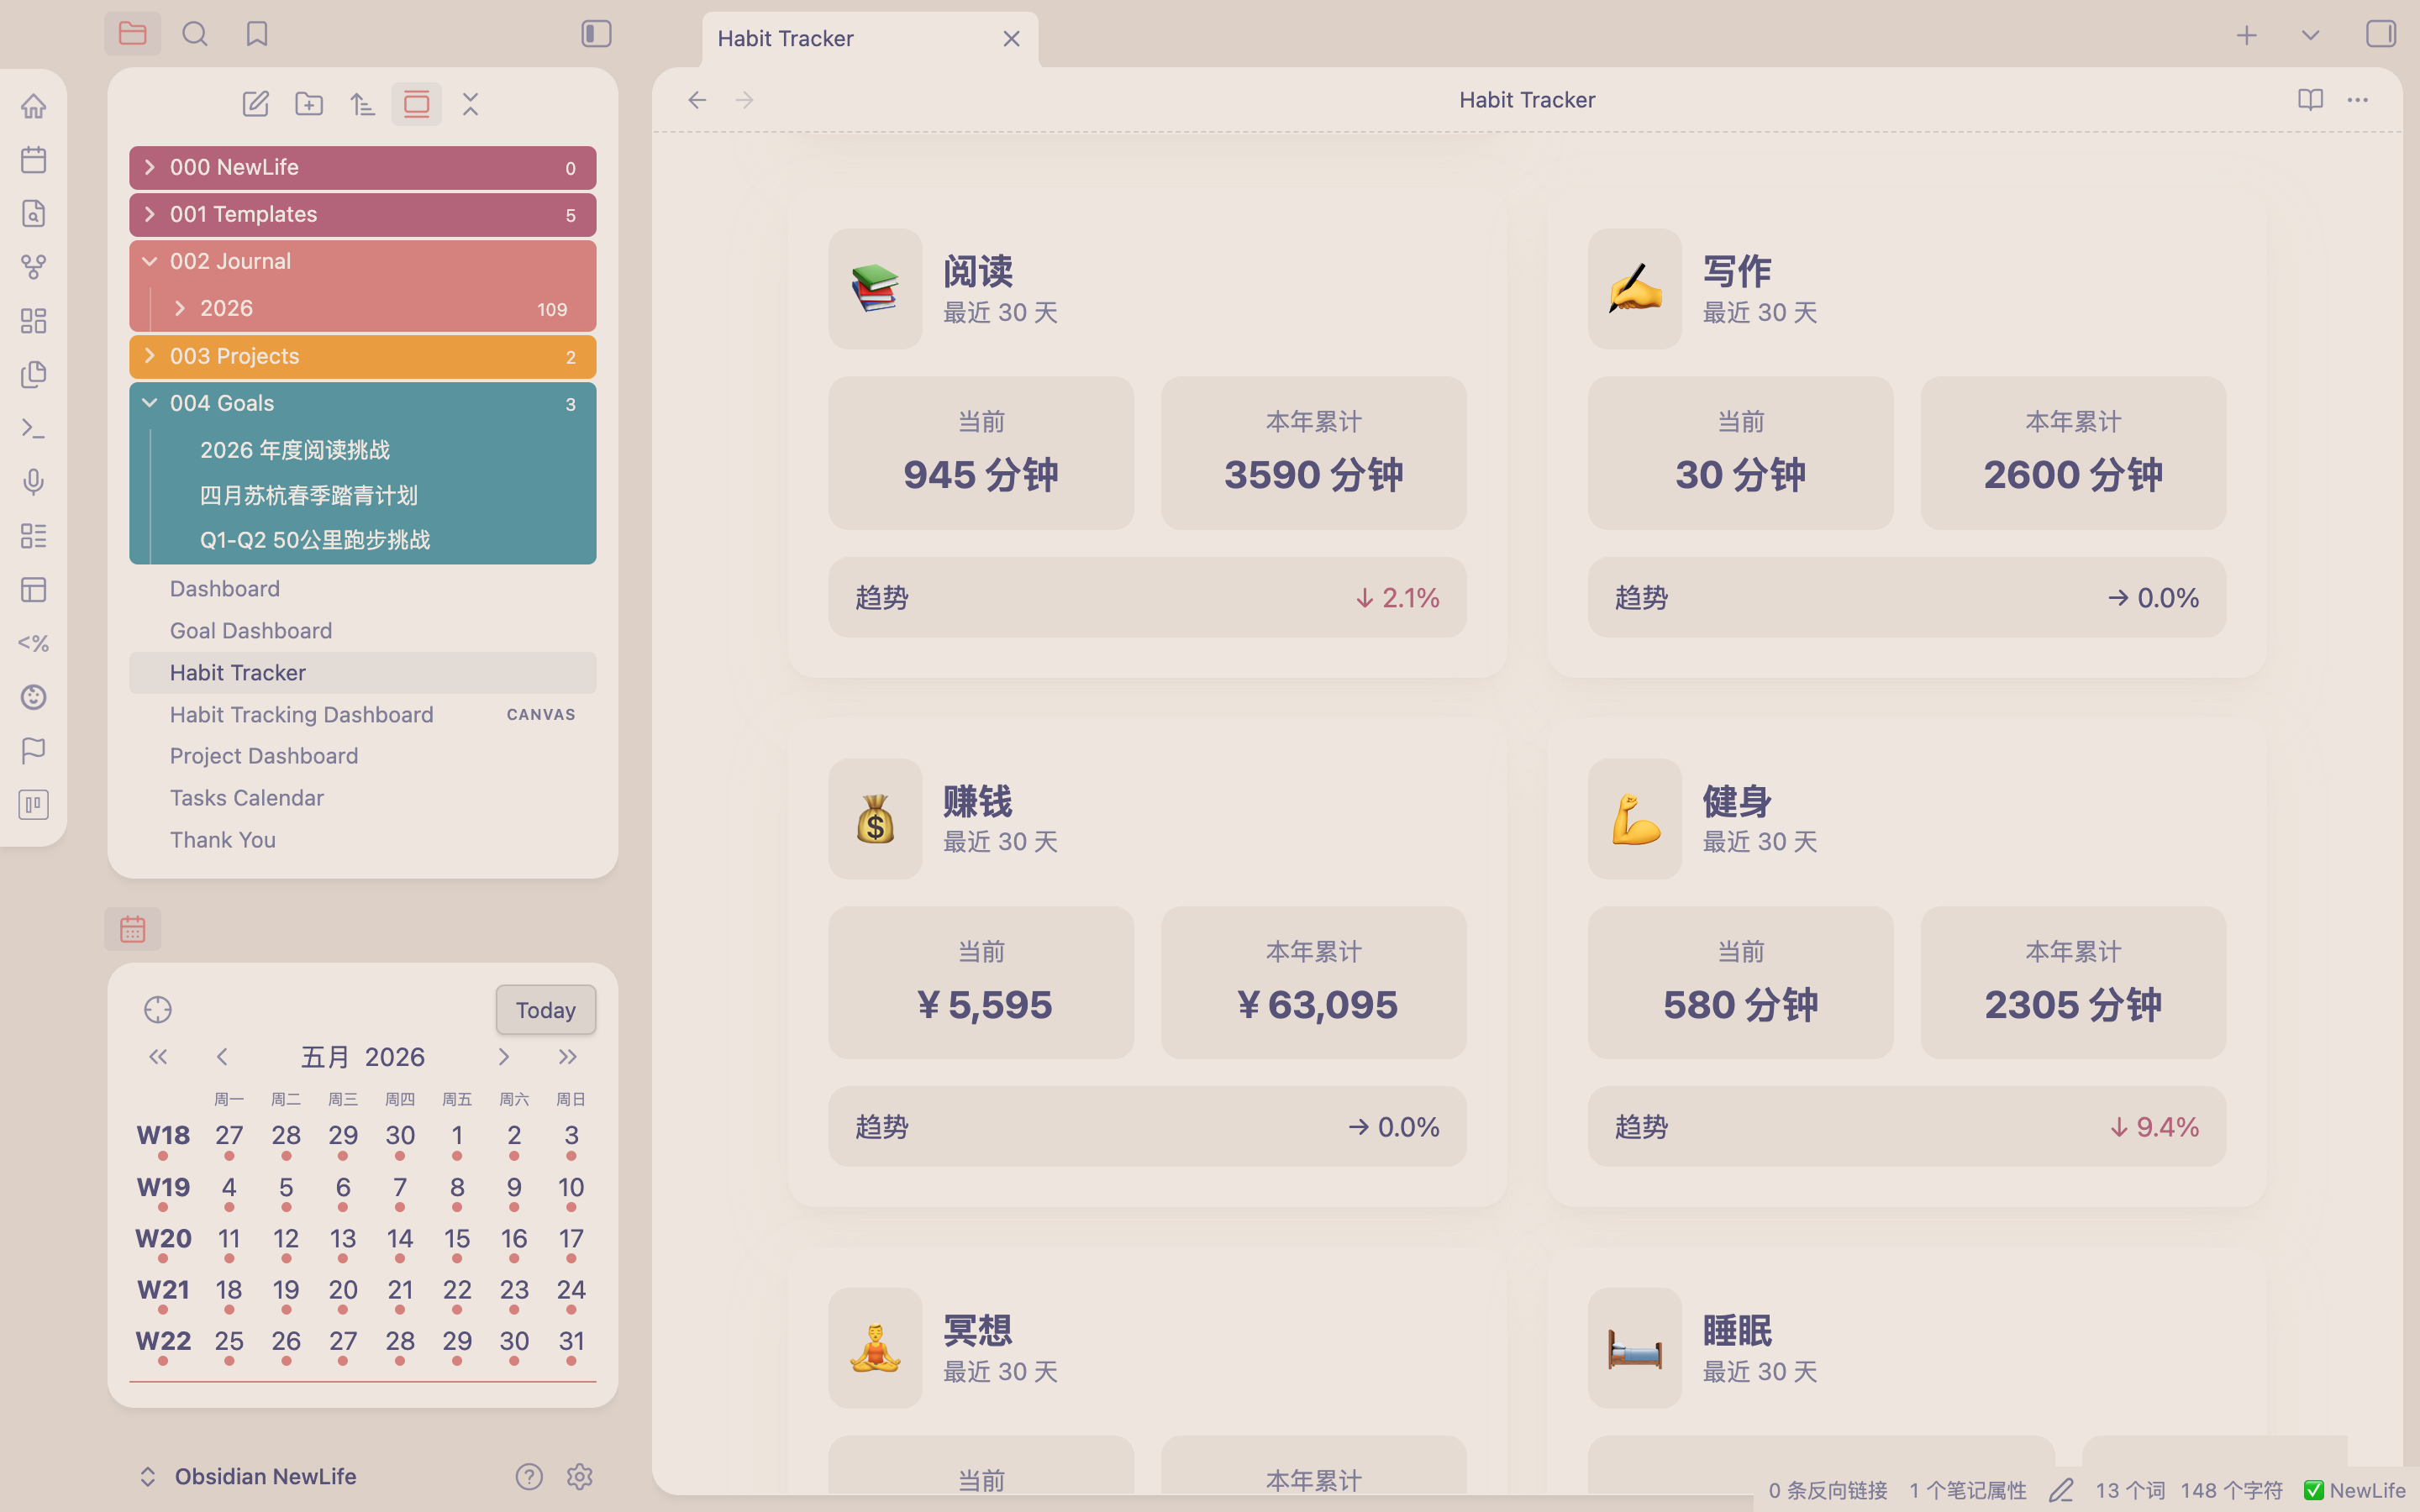Change sort order icon in explorer
Screen dimensions: 2420x1512
point(363,104)
